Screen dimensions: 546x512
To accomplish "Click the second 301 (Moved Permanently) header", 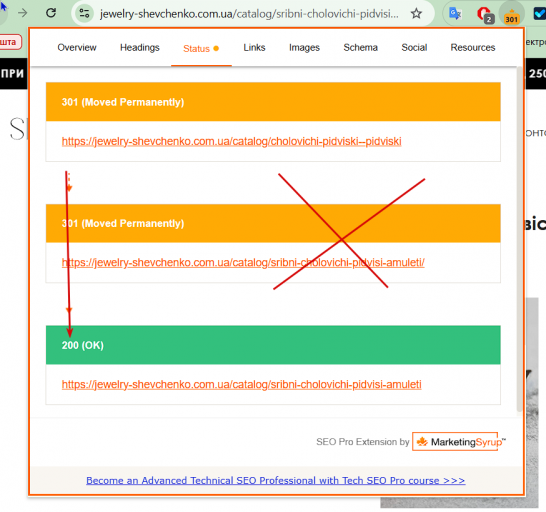I will tap(273, 223).
